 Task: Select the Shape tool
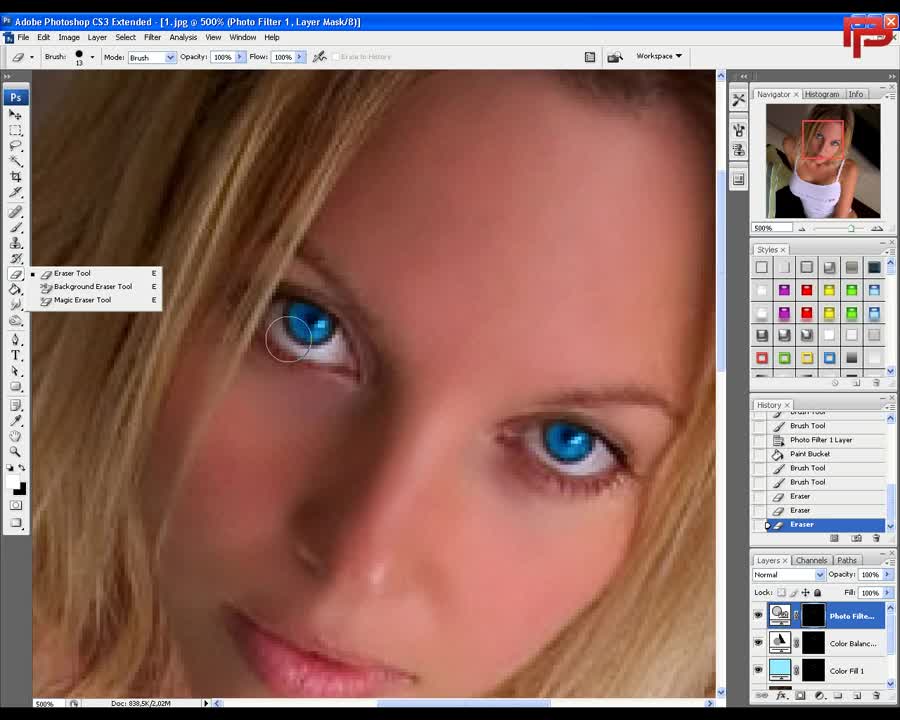click(15, 386)
